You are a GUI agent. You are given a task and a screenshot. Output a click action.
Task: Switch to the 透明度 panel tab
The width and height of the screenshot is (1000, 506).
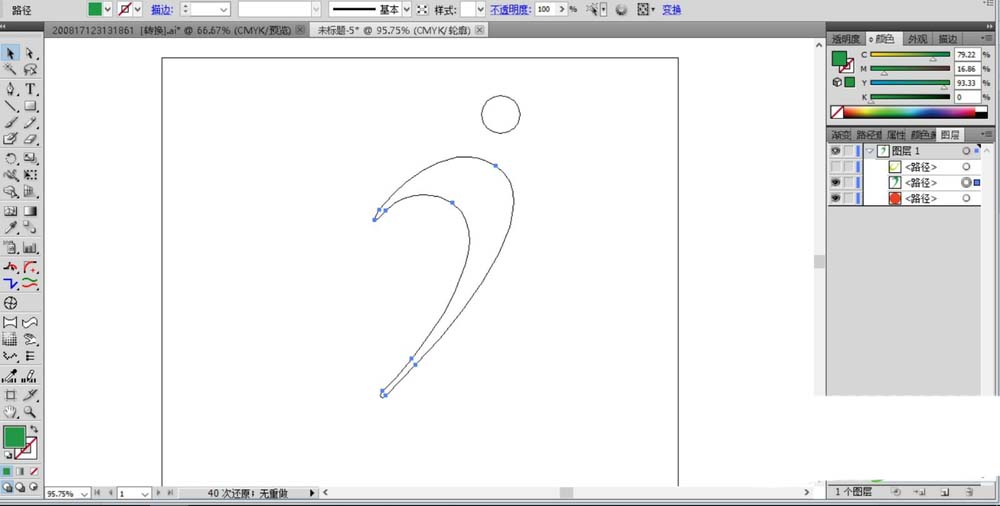(x=845, y=39)
